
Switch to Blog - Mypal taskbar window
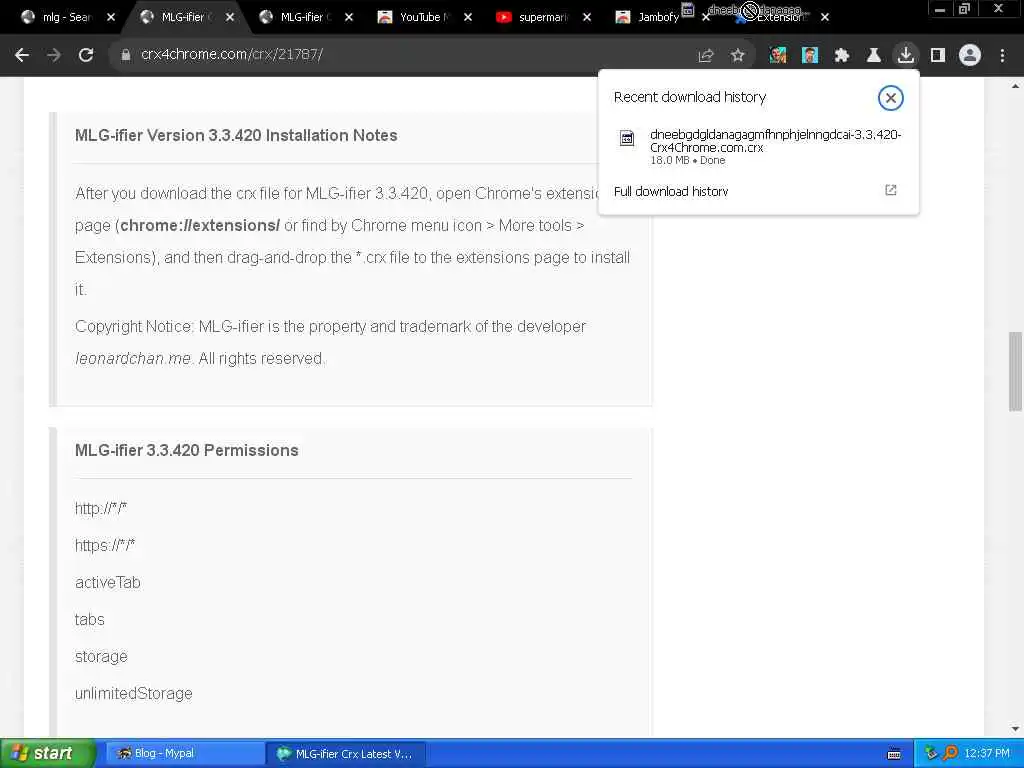184,754
